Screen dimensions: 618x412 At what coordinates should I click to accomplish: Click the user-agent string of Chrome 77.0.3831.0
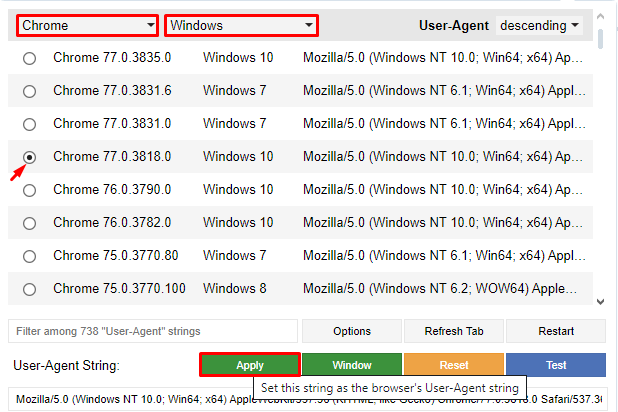[444, 124]
